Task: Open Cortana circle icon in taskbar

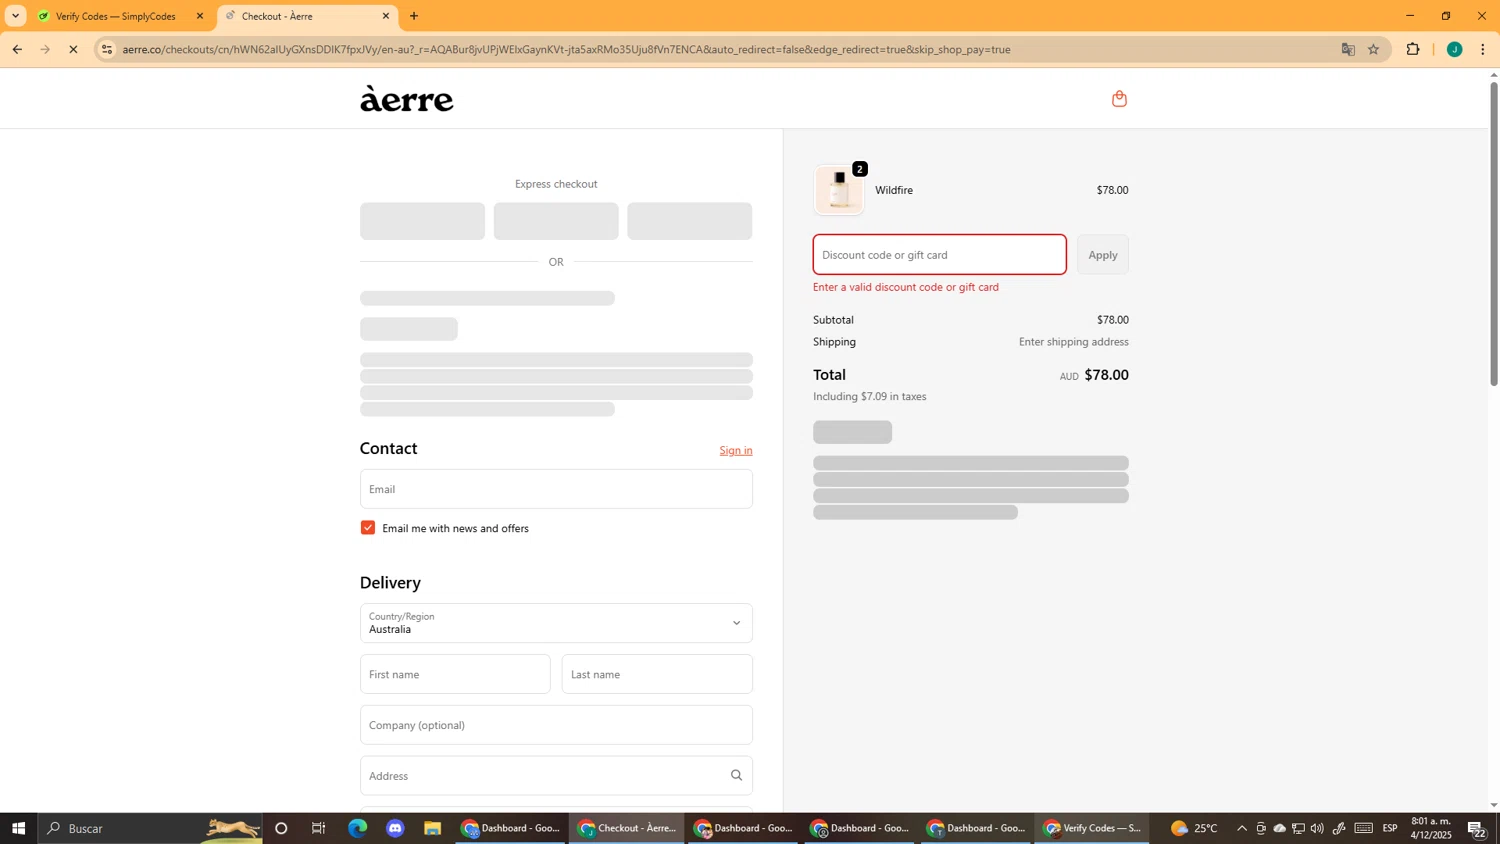Action: (281, 828)
